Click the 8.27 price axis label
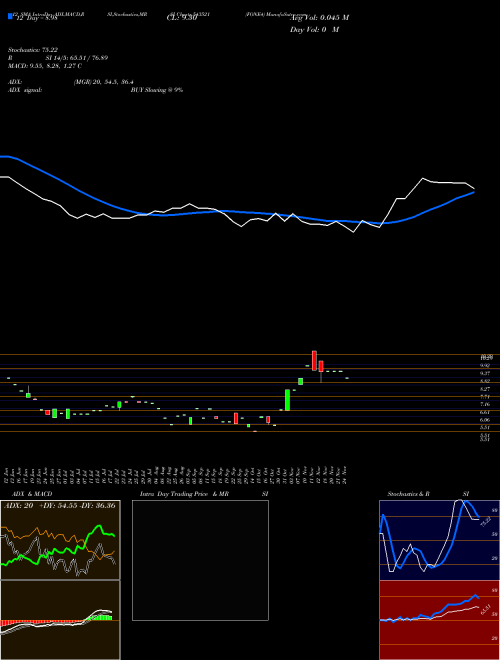500x660 pixels. 485,389
